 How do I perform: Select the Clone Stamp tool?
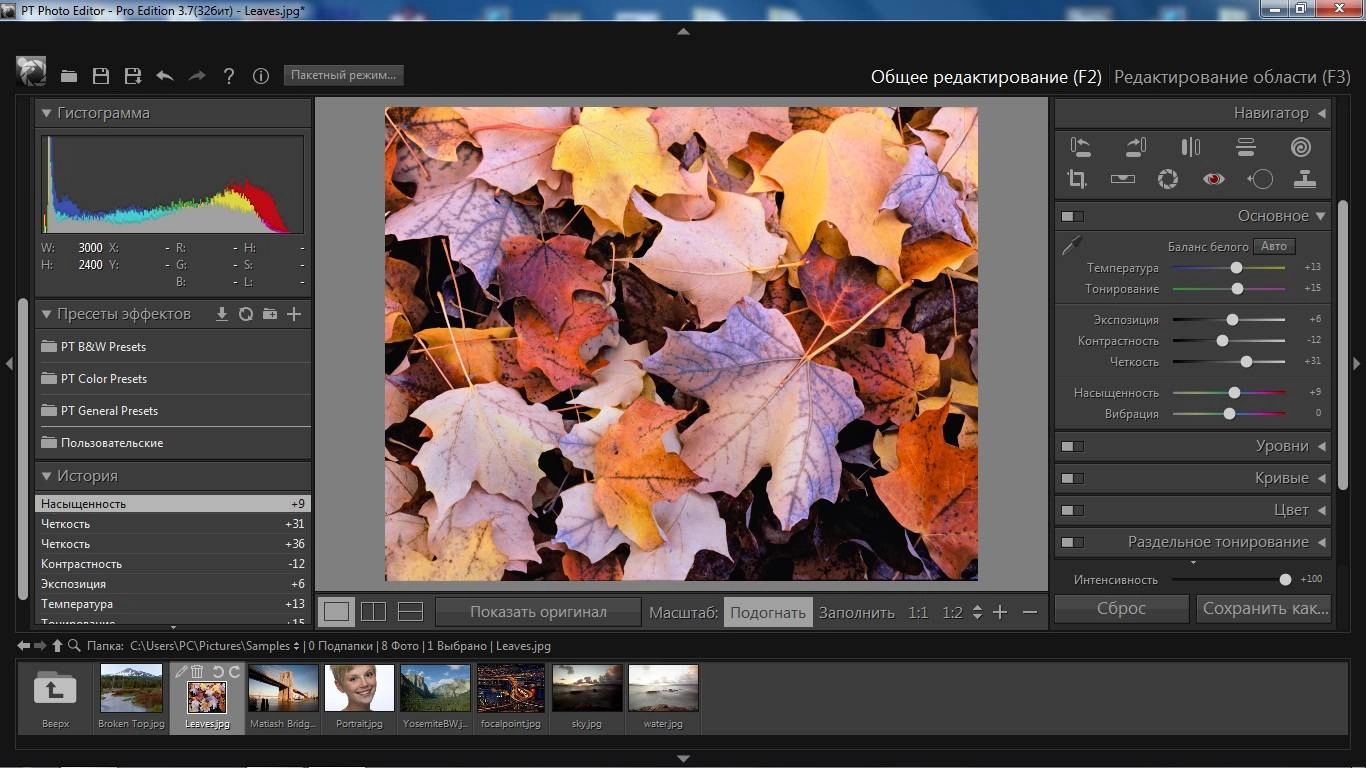(x=1305, y=179)
